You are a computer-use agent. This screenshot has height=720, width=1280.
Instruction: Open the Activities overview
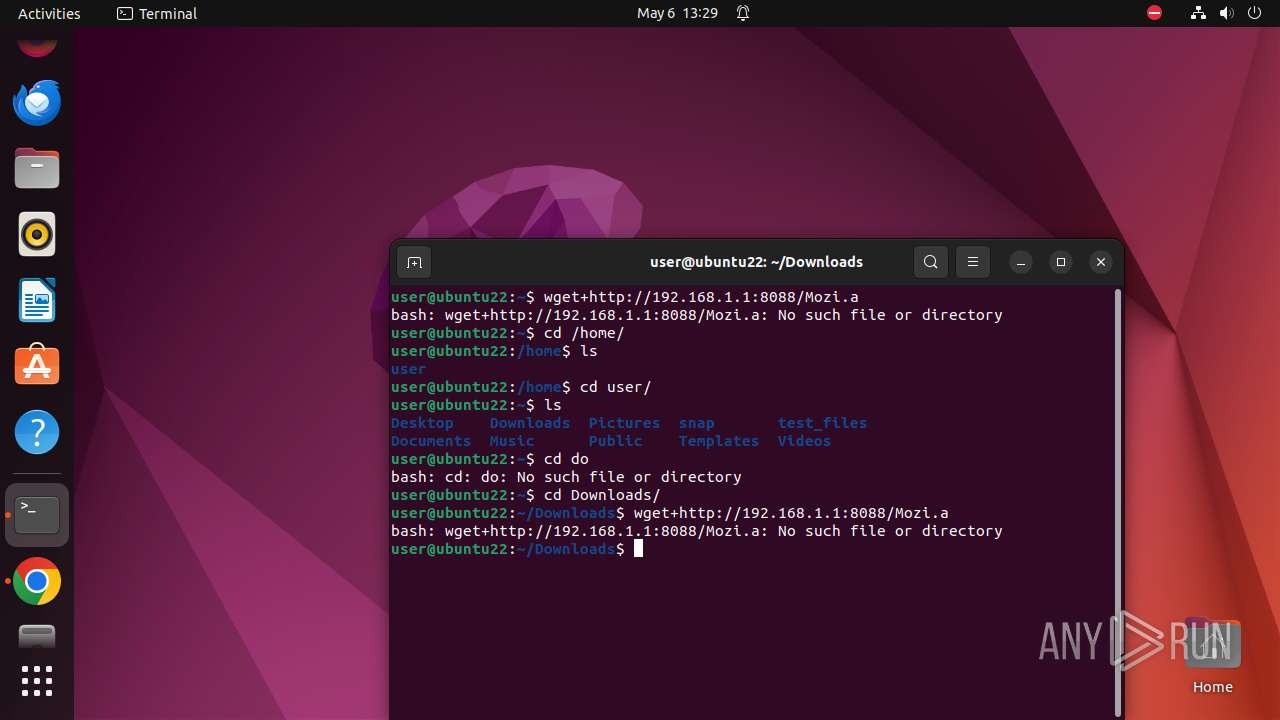pos(49,13)
